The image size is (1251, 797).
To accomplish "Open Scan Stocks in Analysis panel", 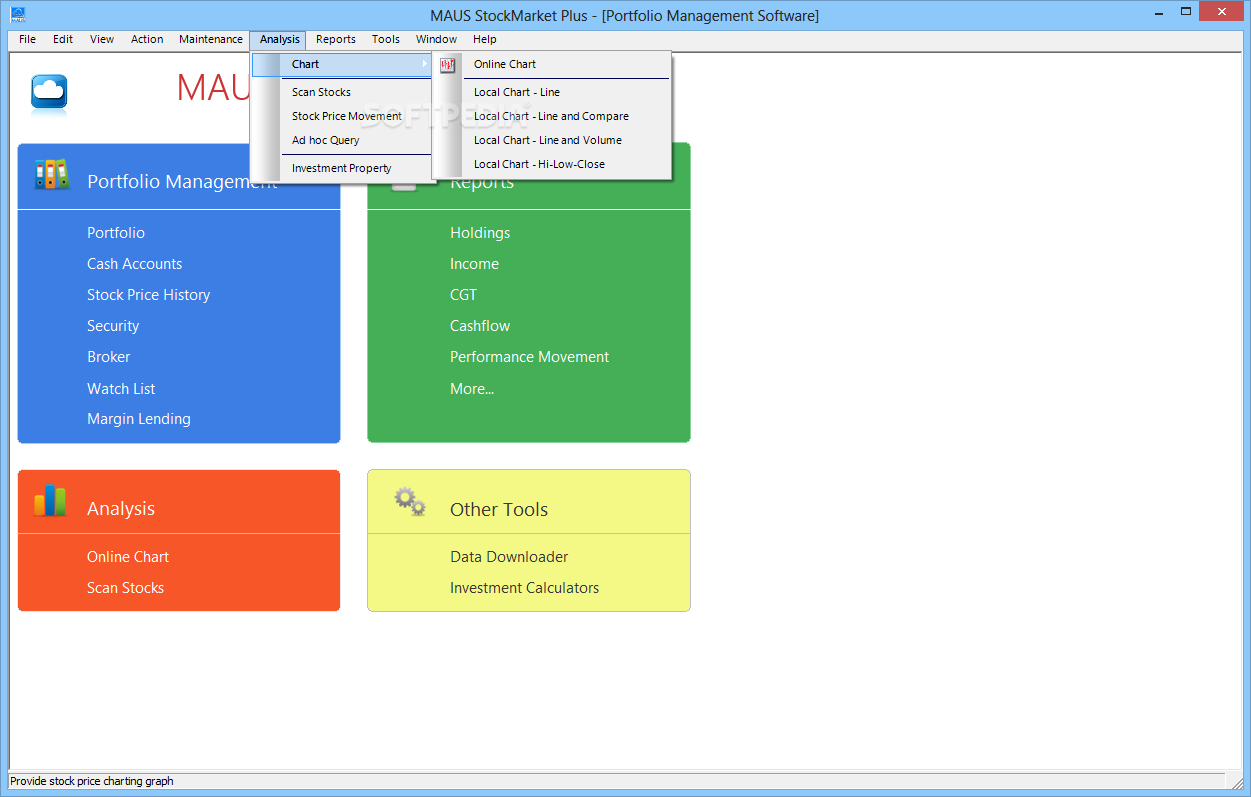I will click(125, 588).
